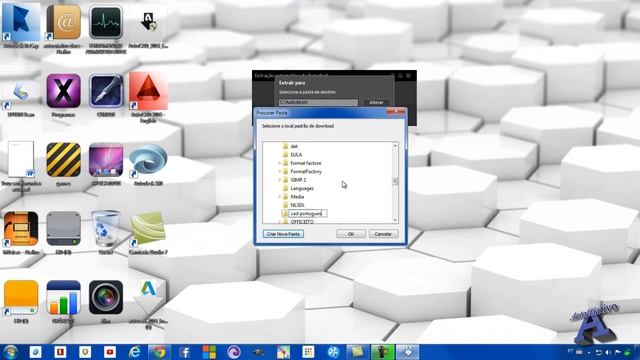640x360 pixels.
Task: Open the red AutoCAD desktop shortcut
Action: pos(148,91)
